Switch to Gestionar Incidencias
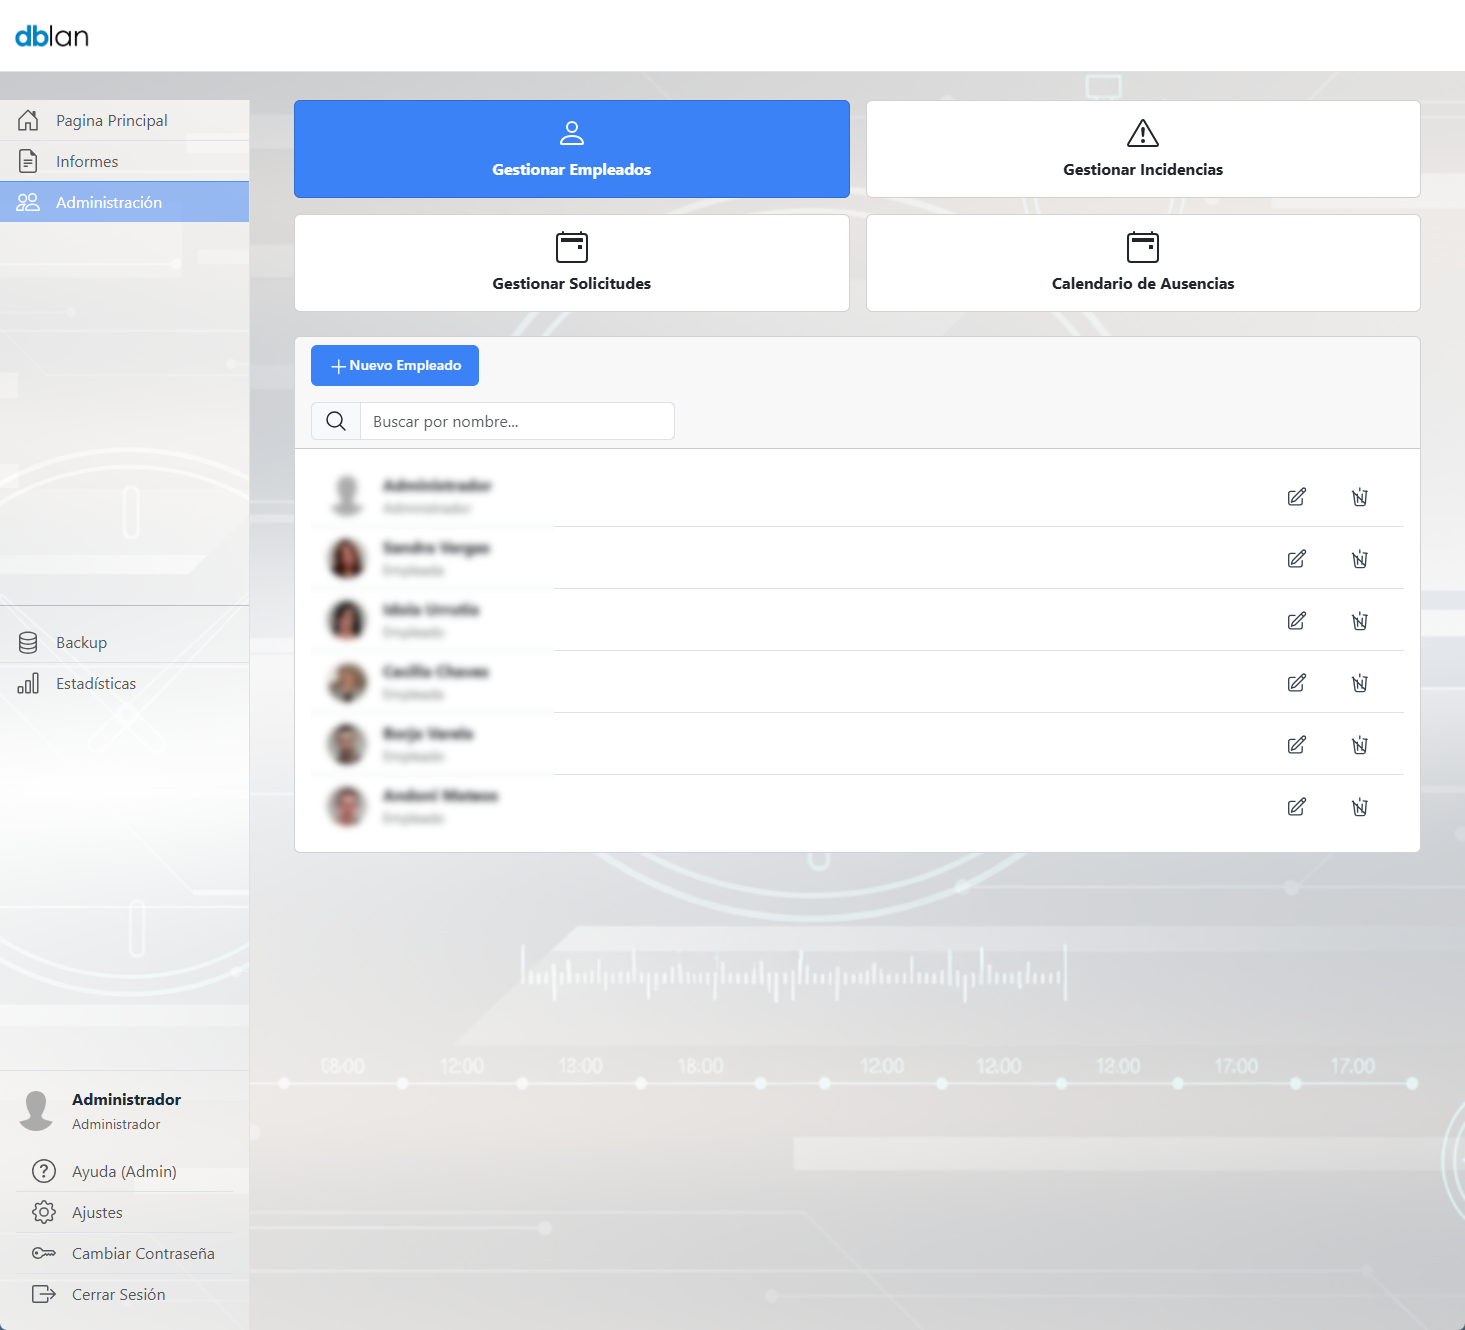 (1142, 149)
